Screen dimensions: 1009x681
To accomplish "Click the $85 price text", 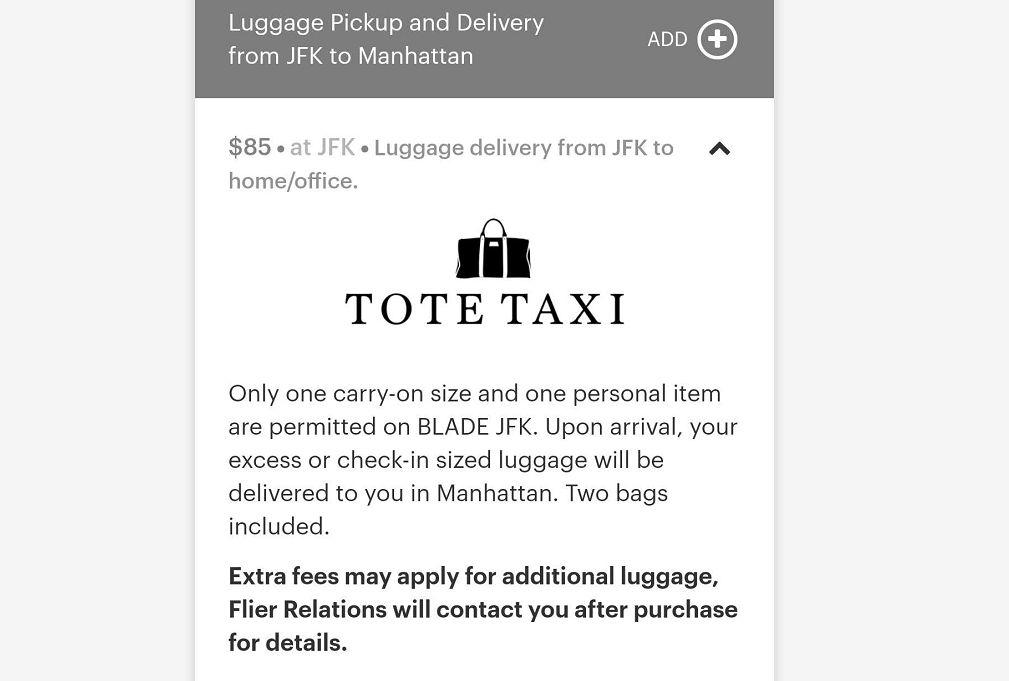I will click(x=250, y=148).
